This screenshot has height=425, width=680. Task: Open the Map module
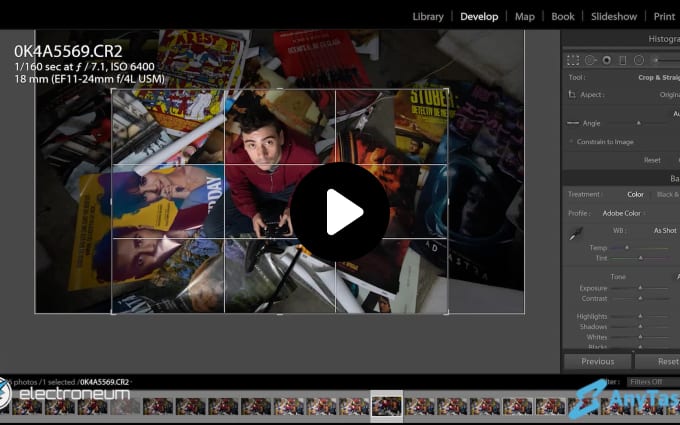coord(524,16)
